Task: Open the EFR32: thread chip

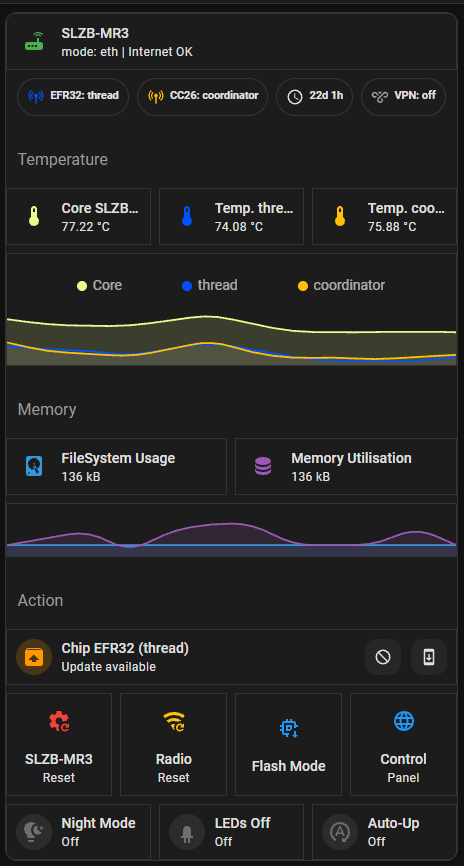Action: [x=73, y=97]
